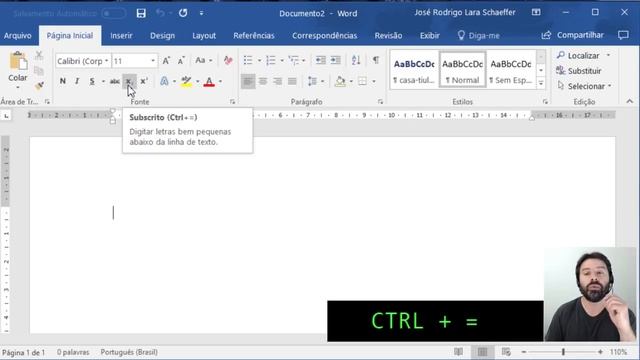The width and height of the screenshot is (640, 360).
Task: Justify text alignment
Action: (292, 81)
